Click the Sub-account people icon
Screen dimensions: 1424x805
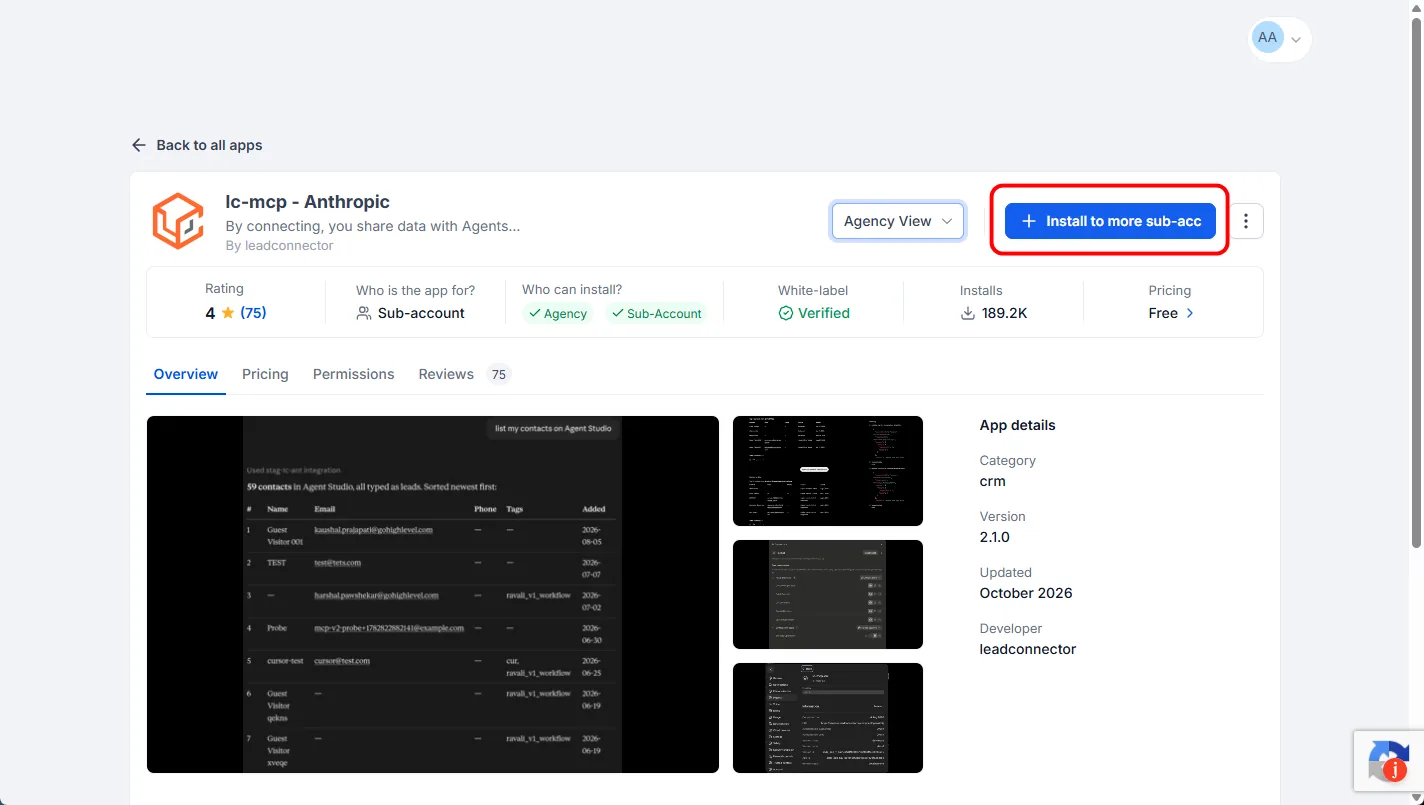click(364, 313)
